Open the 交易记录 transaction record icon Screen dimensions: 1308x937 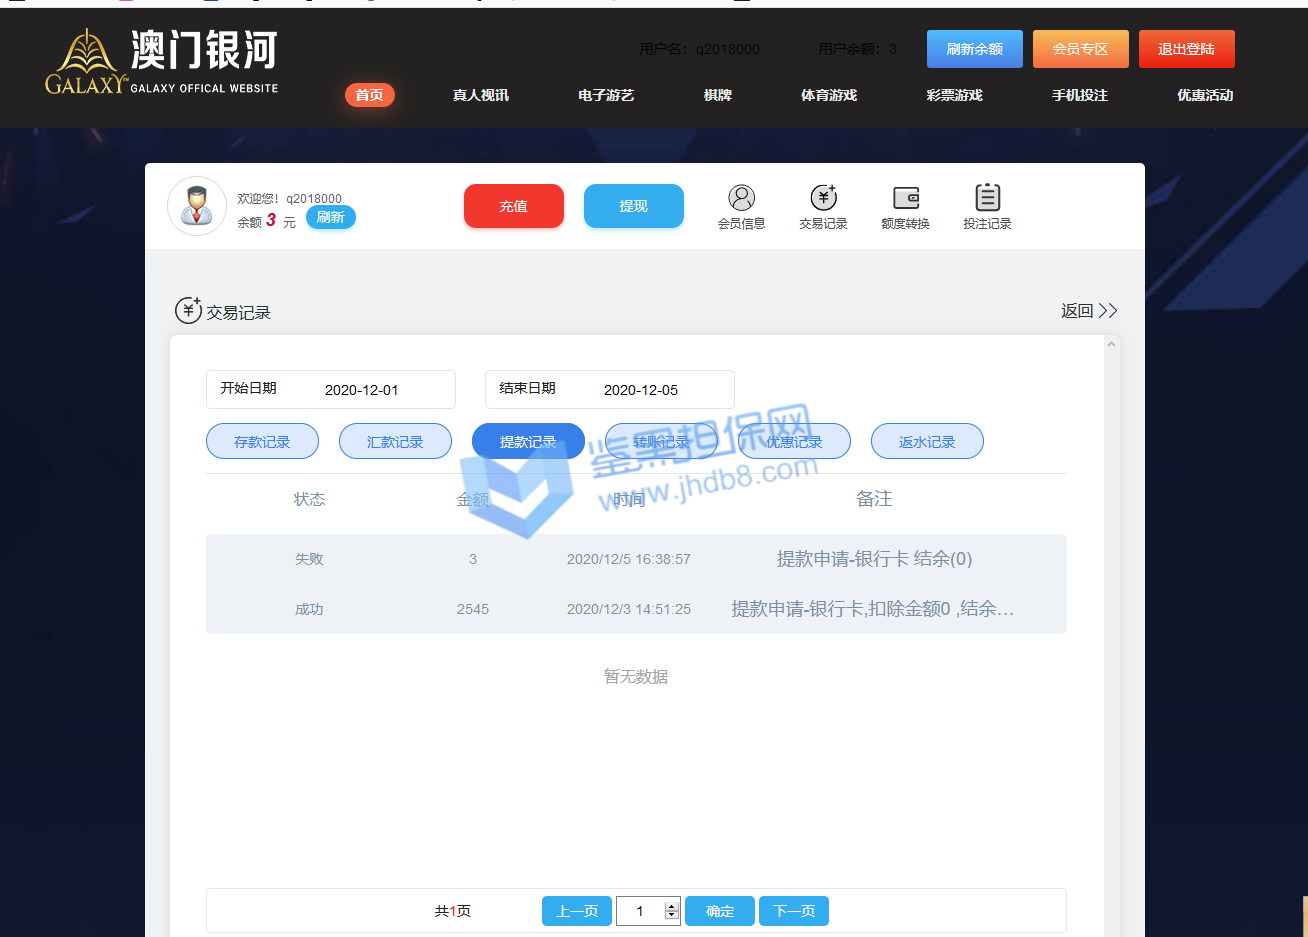pos(823,198)
